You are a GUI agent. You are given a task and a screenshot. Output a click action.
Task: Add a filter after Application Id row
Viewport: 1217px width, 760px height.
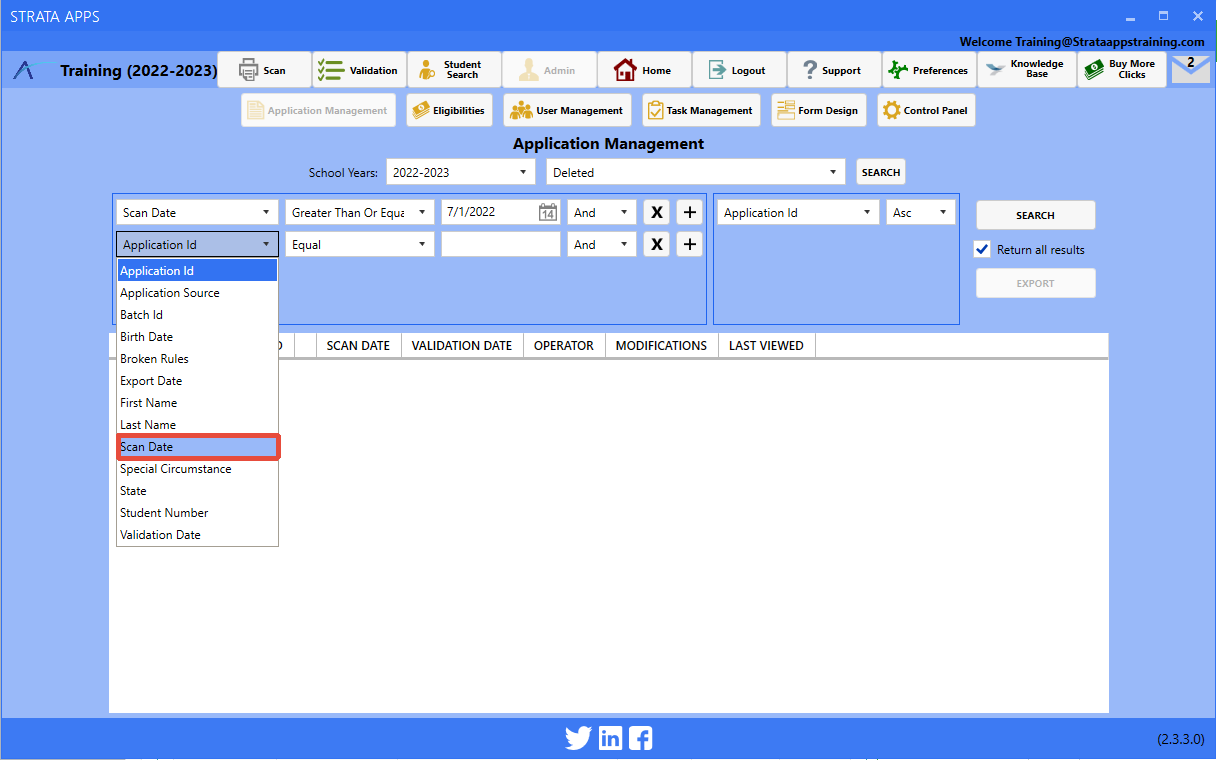coord(689,244)
